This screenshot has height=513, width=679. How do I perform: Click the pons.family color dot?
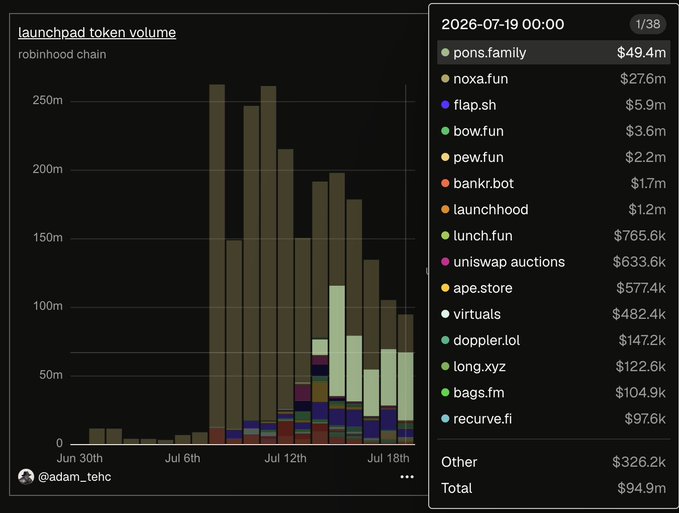tap(445, 52)
